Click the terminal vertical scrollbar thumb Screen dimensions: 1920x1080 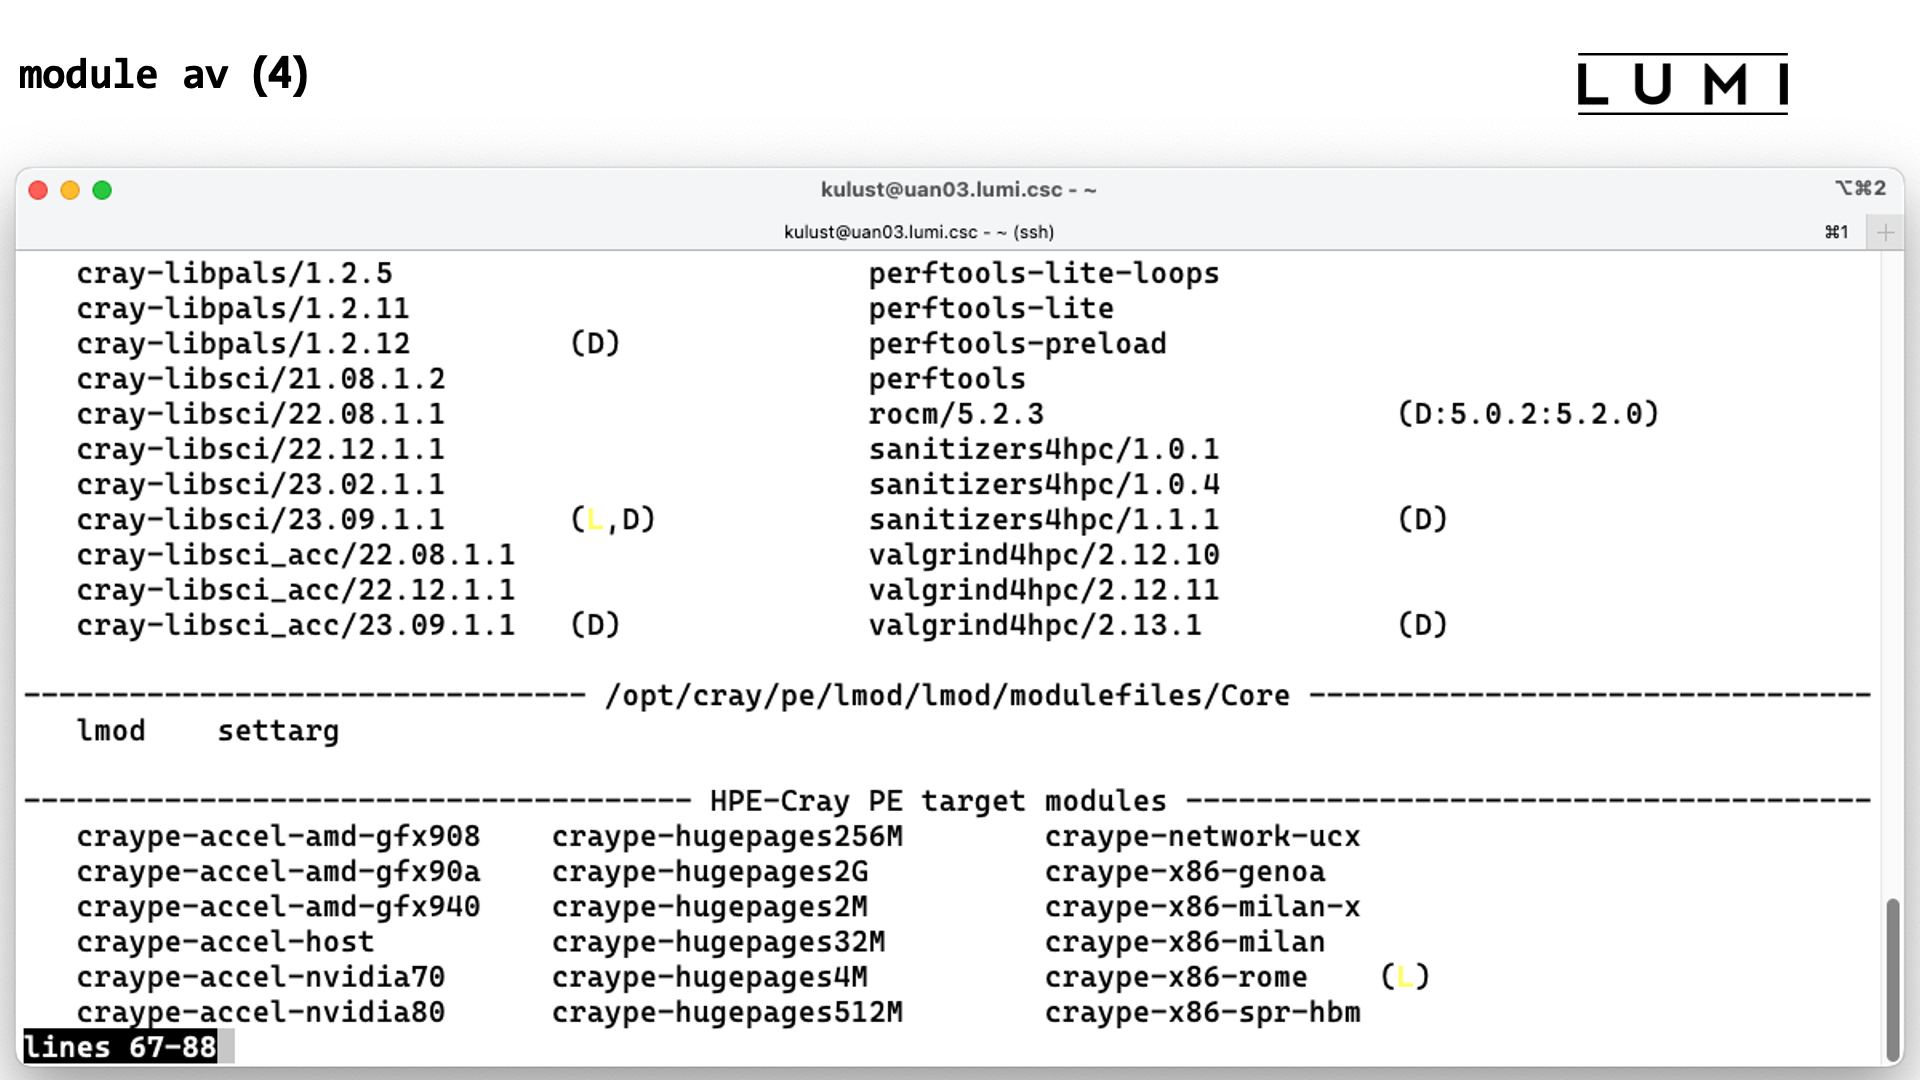point(1892,980)
